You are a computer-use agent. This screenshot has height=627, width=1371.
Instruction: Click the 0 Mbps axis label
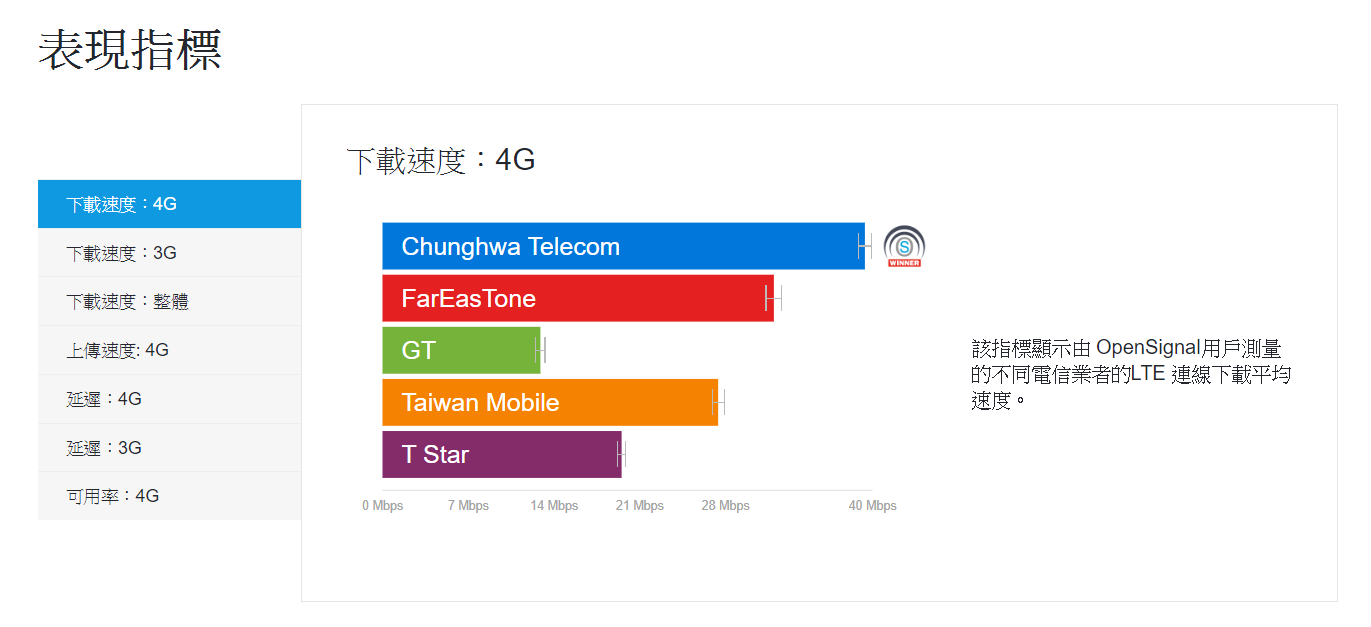click(x=383, y=506)
